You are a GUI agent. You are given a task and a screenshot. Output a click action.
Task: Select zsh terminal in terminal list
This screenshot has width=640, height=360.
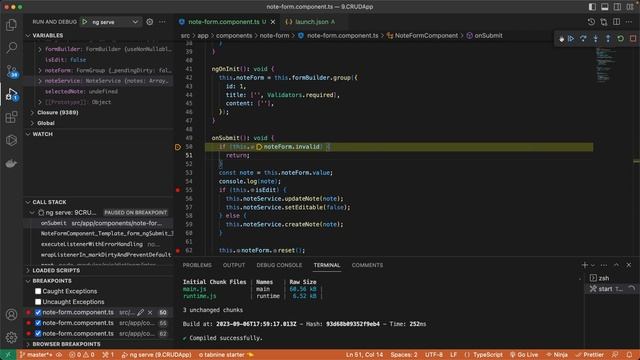[603, 278]
